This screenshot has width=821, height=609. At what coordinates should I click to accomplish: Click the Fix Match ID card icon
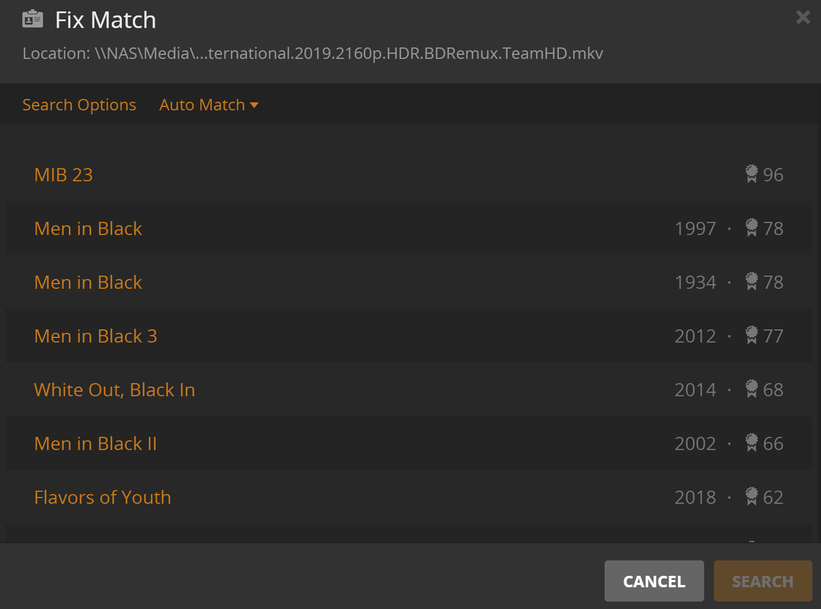32,19
